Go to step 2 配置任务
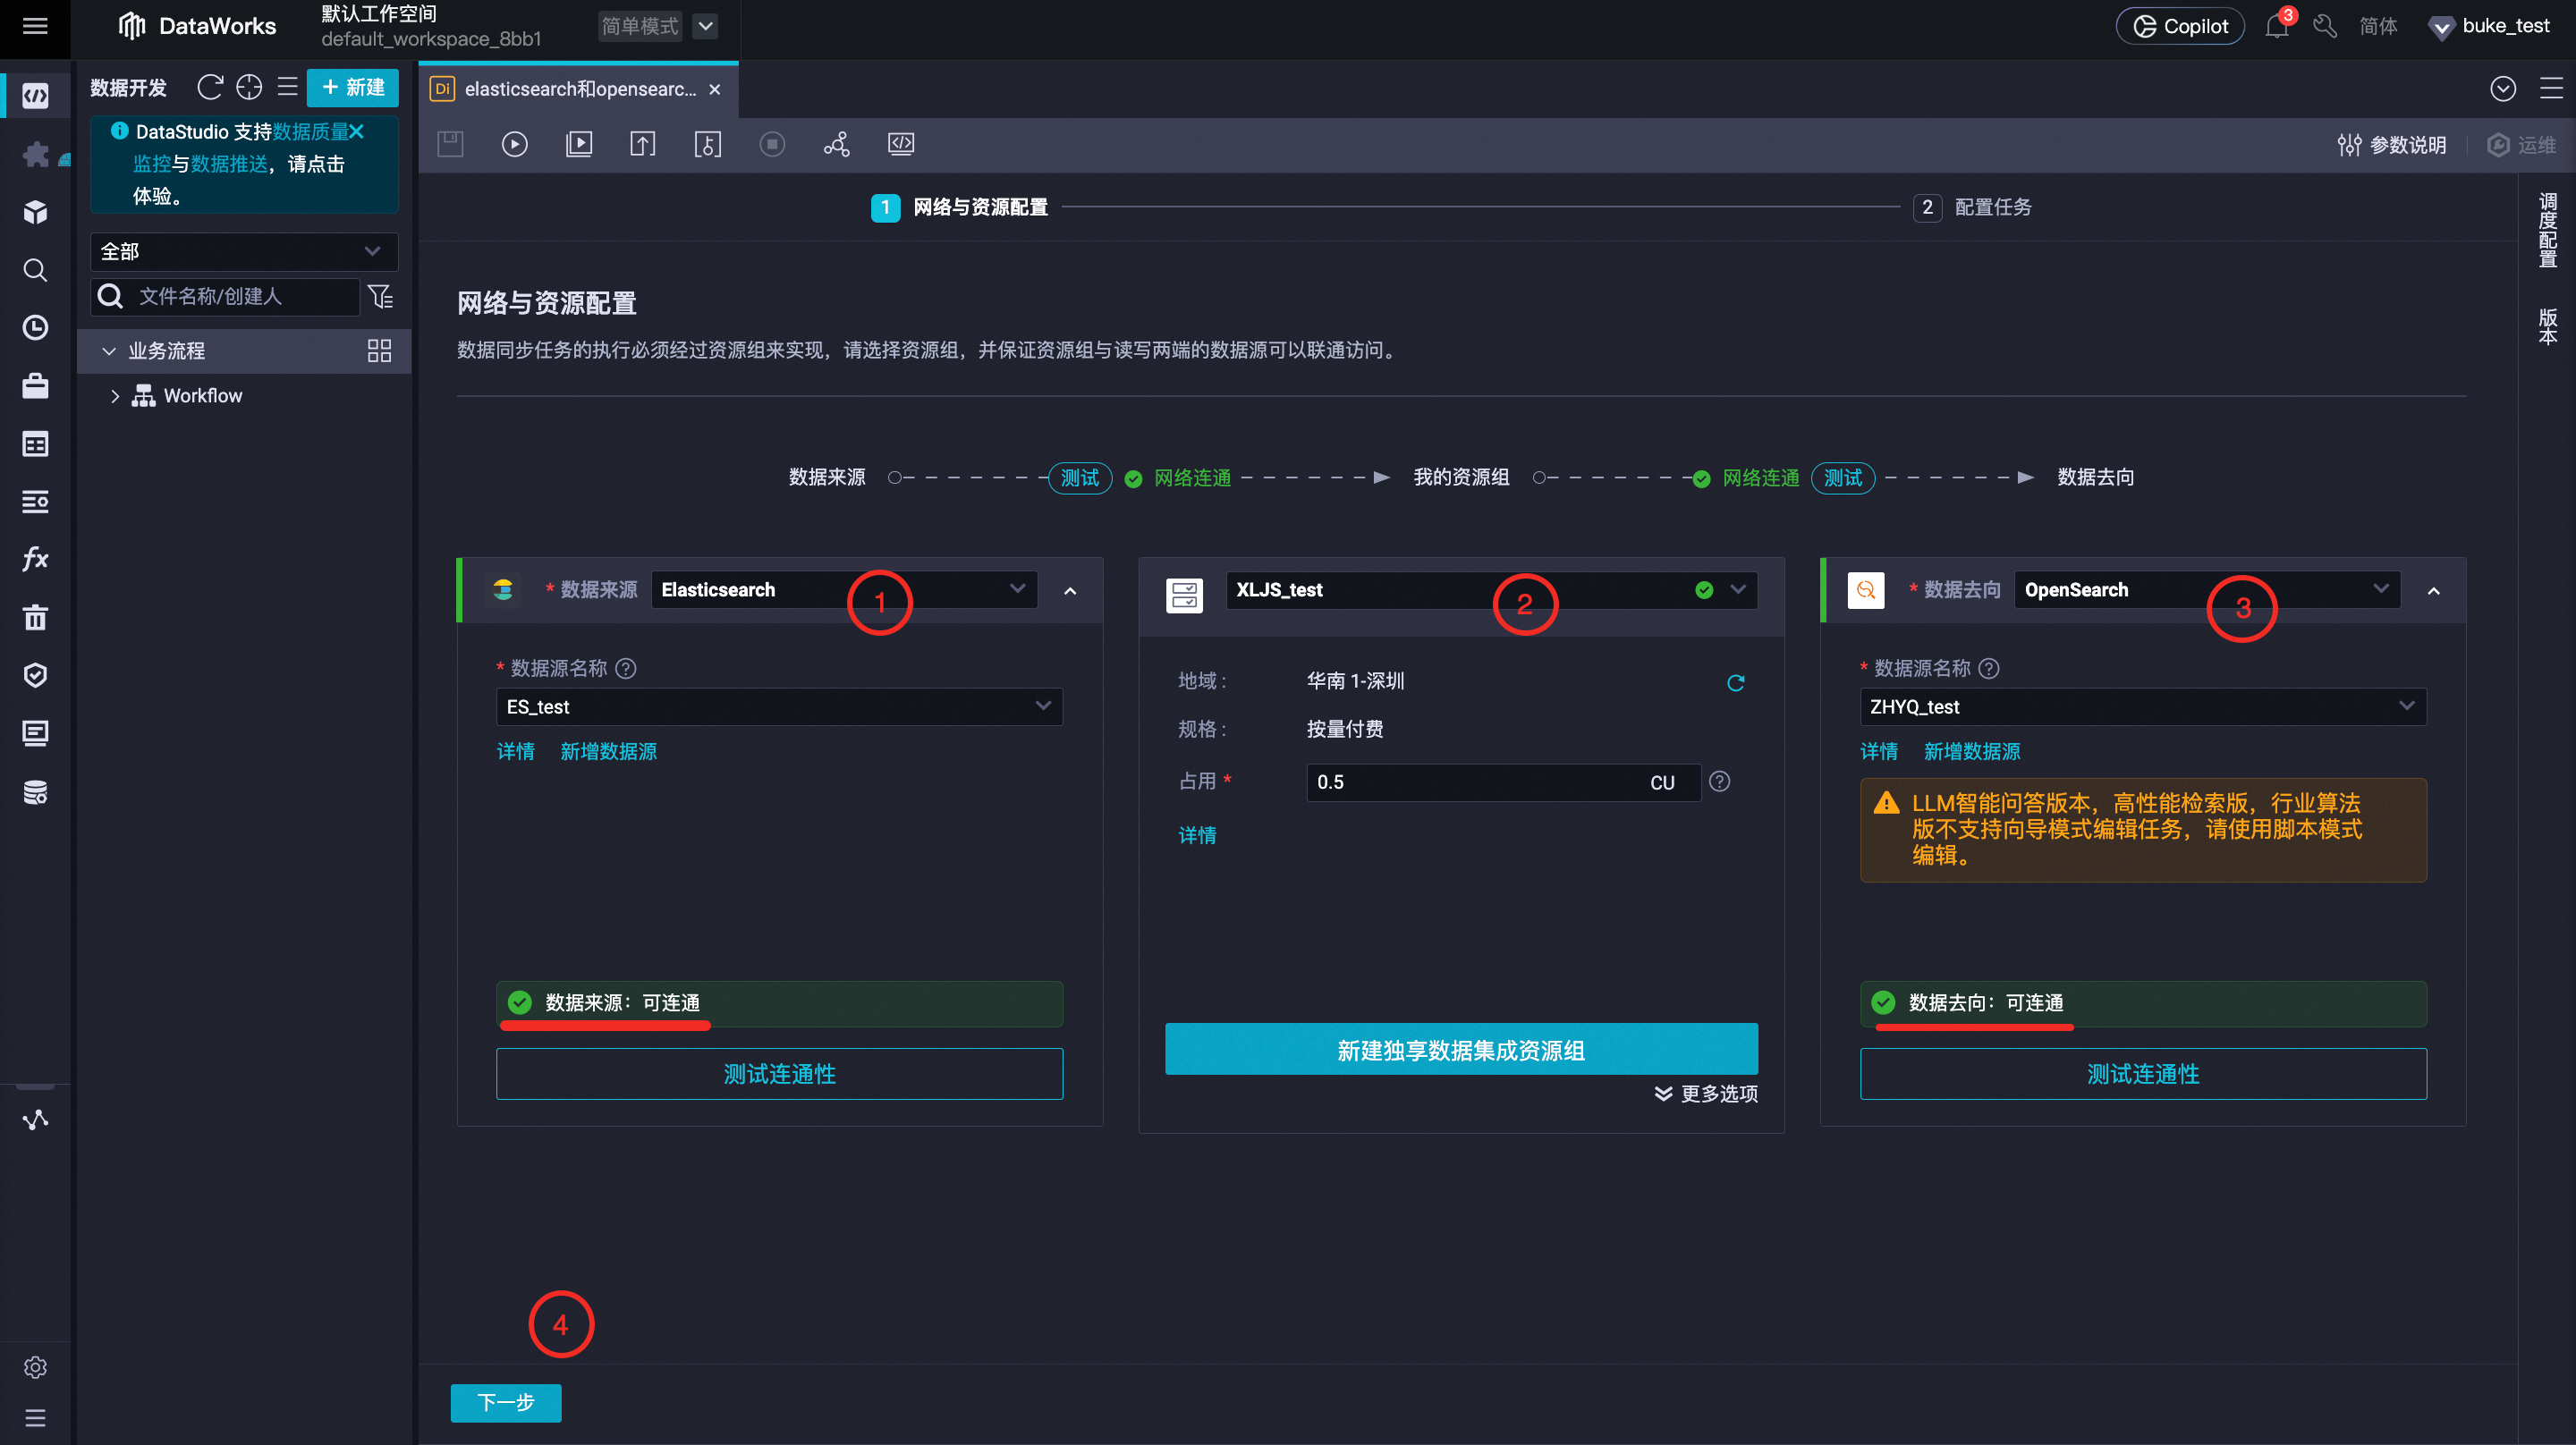This screenshot has width=2576, height=1445. [1972, 207]
